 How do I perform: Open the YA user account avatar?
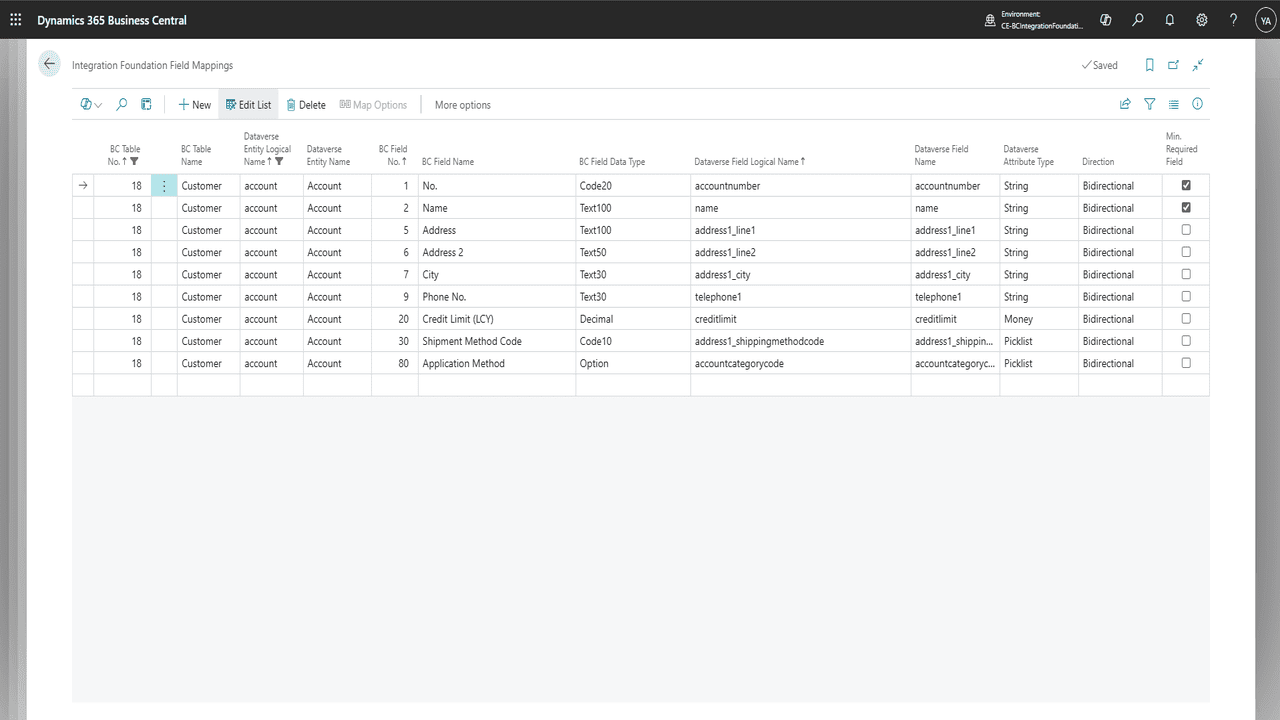[x=1265, y=20]
